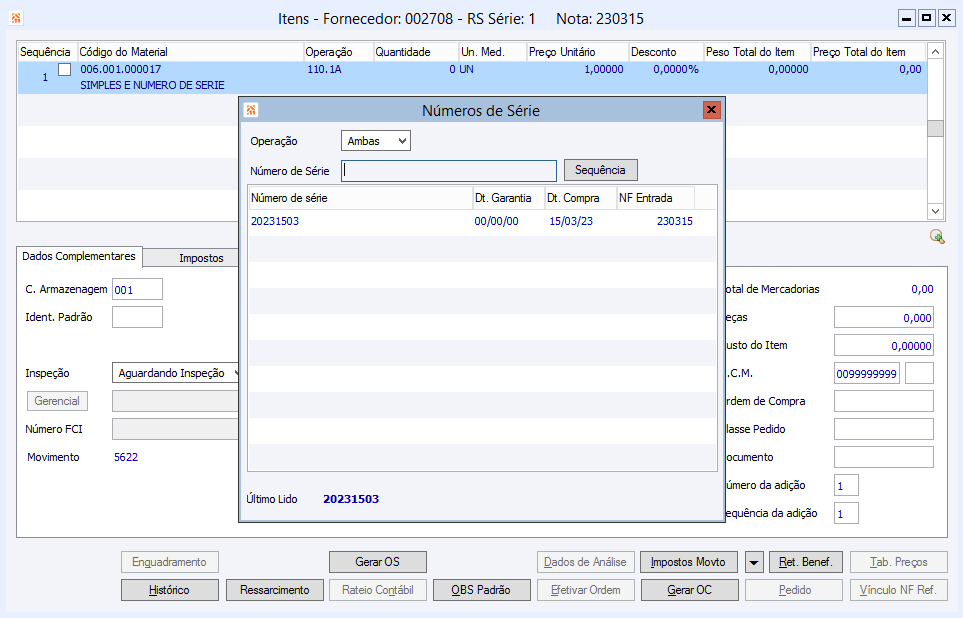
Task: Click material code 006.001.000017
Action: coord(121,69)
